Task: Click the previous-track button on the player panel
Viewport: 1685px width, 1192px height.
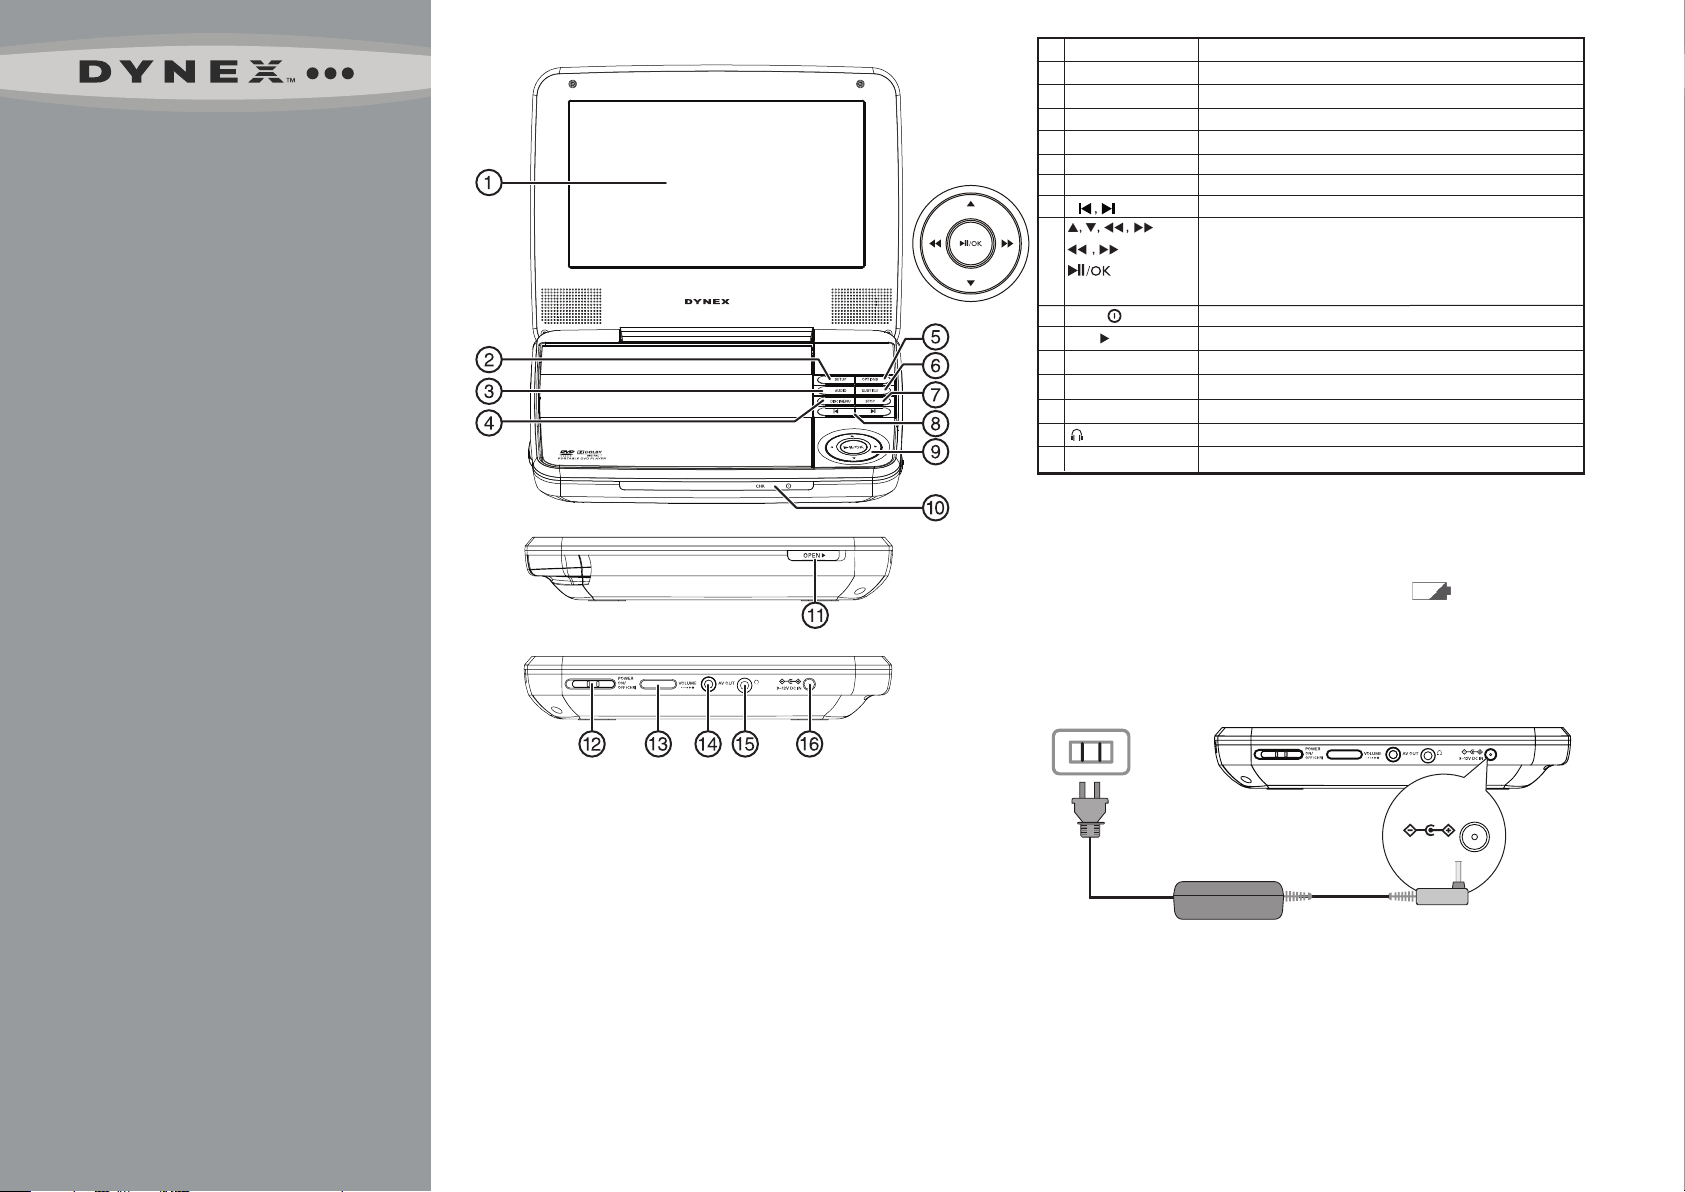Action: [835, 411]
